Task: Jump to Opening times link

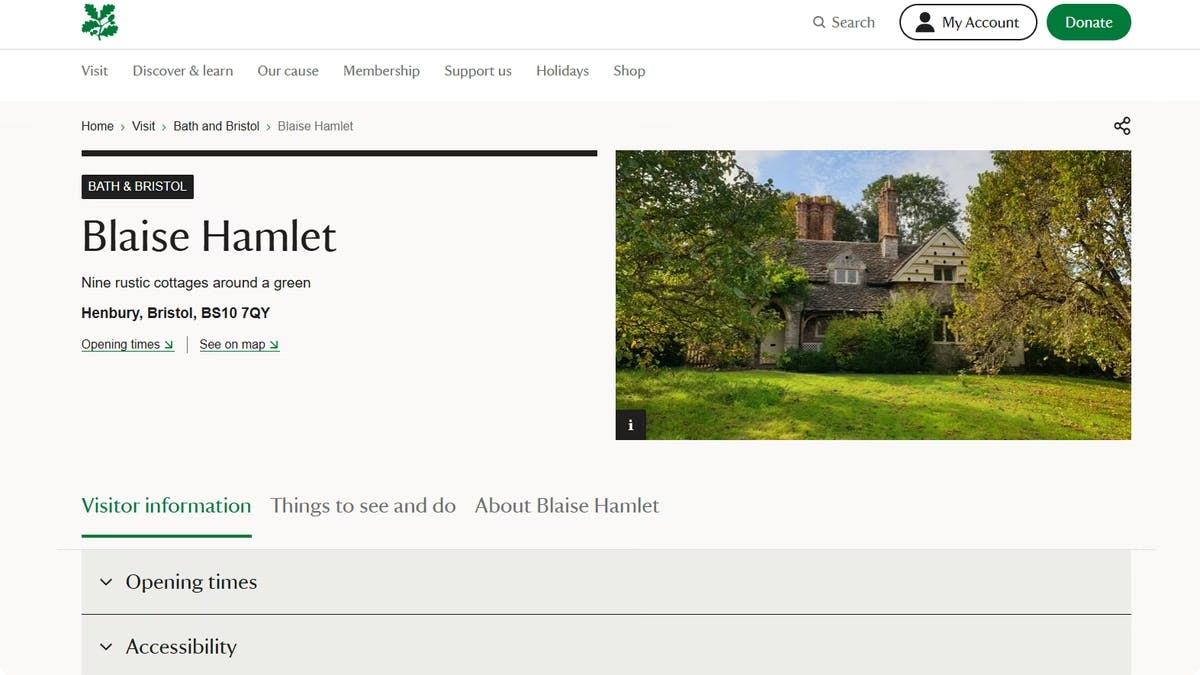Action: [128, 344]
